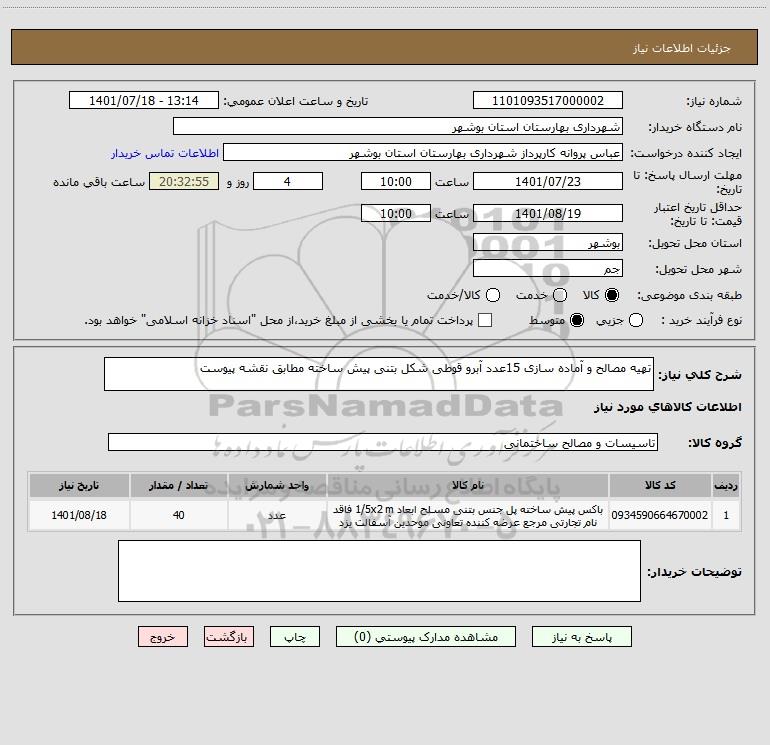Click the announcement date field 1401/07/18 - 13:14
This screenshot has width=770, height=745.
pyautogui.click(x=144, y=101)
